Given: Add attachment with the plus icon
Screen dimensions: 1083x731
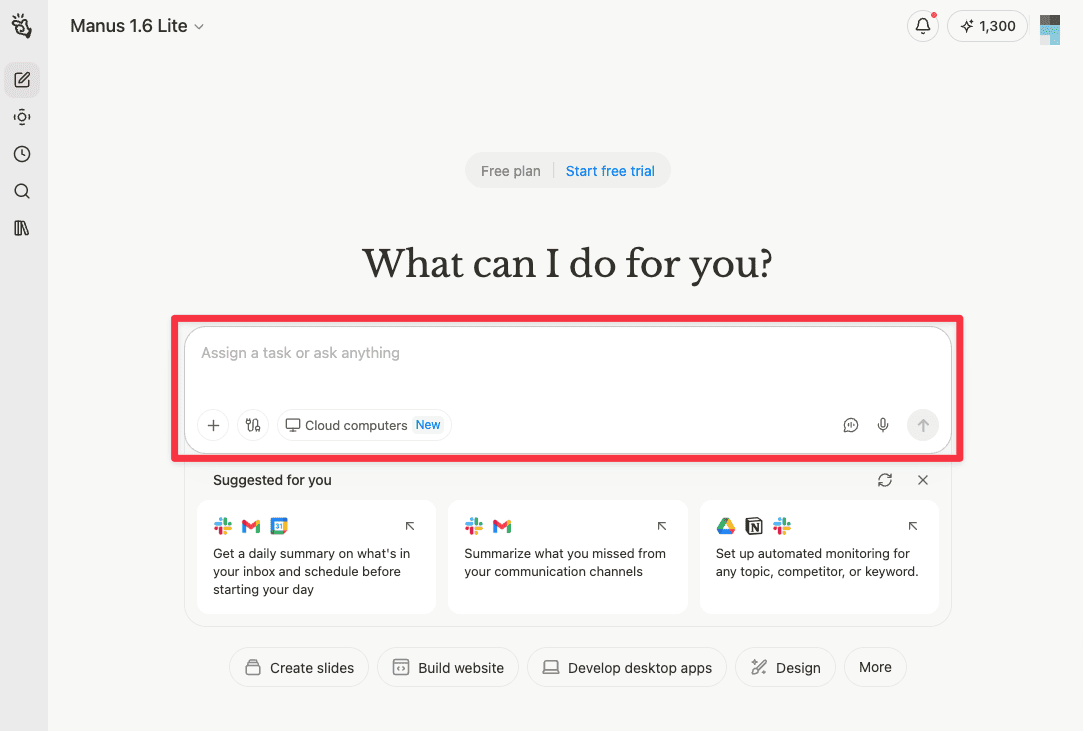Looking at the screenshot, I should click(213, 425).
